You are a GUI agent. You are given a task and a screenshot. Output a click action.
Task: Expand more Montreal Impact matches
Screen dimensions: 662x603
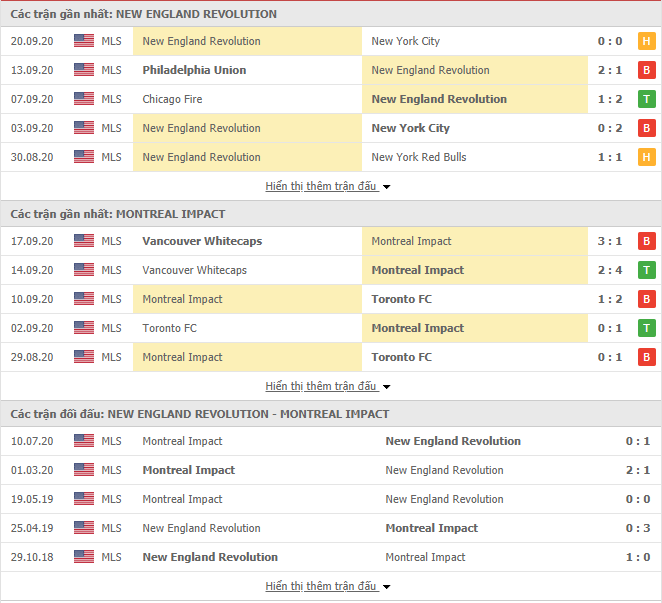click(327, 386)
